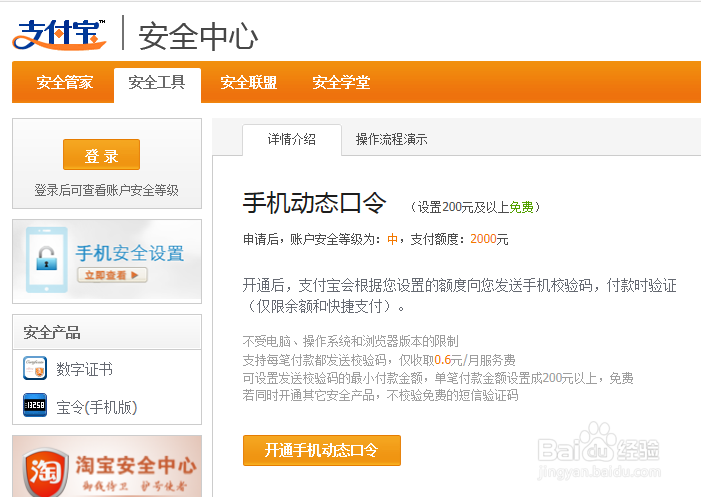The image size is (701, 497).
Task: Open 手机安全设置 banner title
Action: click(x=130, y=253)
